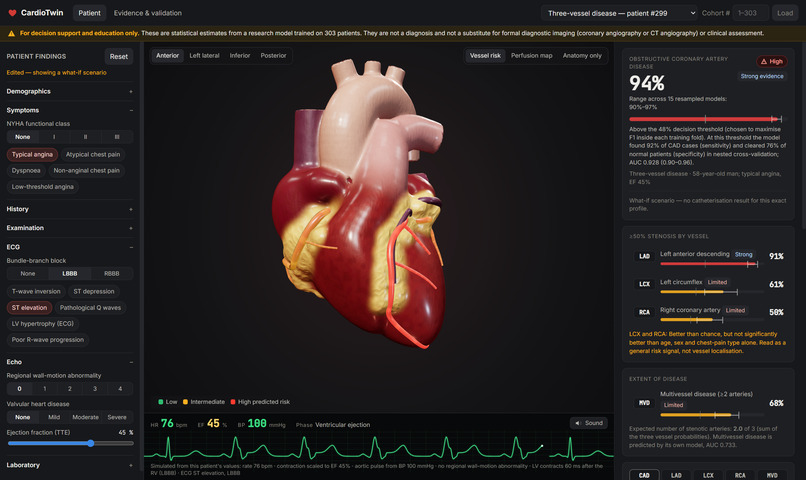806x480 pixels.
Task: Expand the History section
Action: pyautogui.click(x=69, y=209)
